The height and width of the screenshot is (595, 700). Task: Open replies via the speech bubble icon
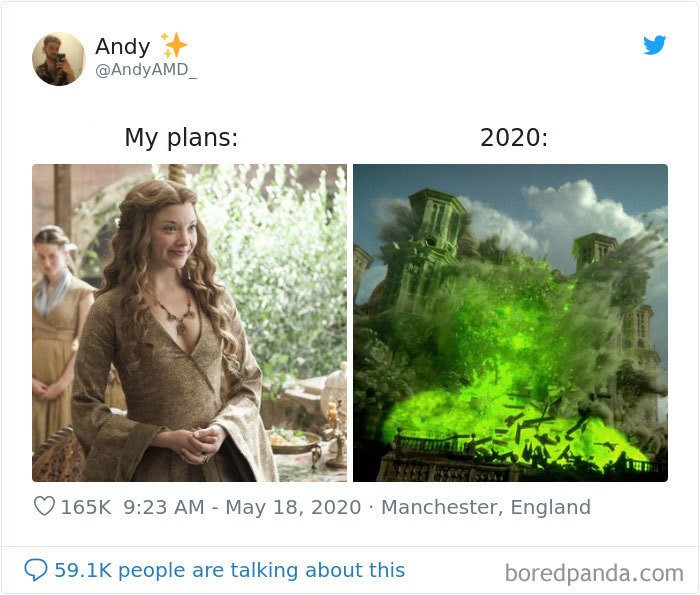[36, 570]
